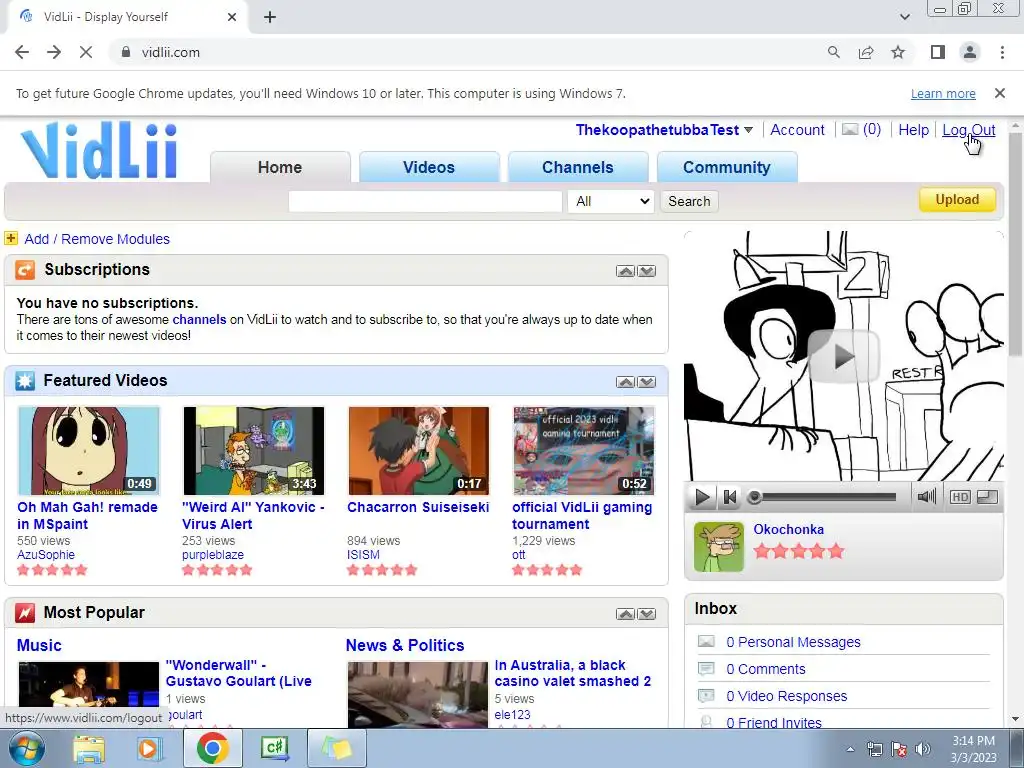Switch to the Videos tab

pyautogui.click(x=429, y=167)
